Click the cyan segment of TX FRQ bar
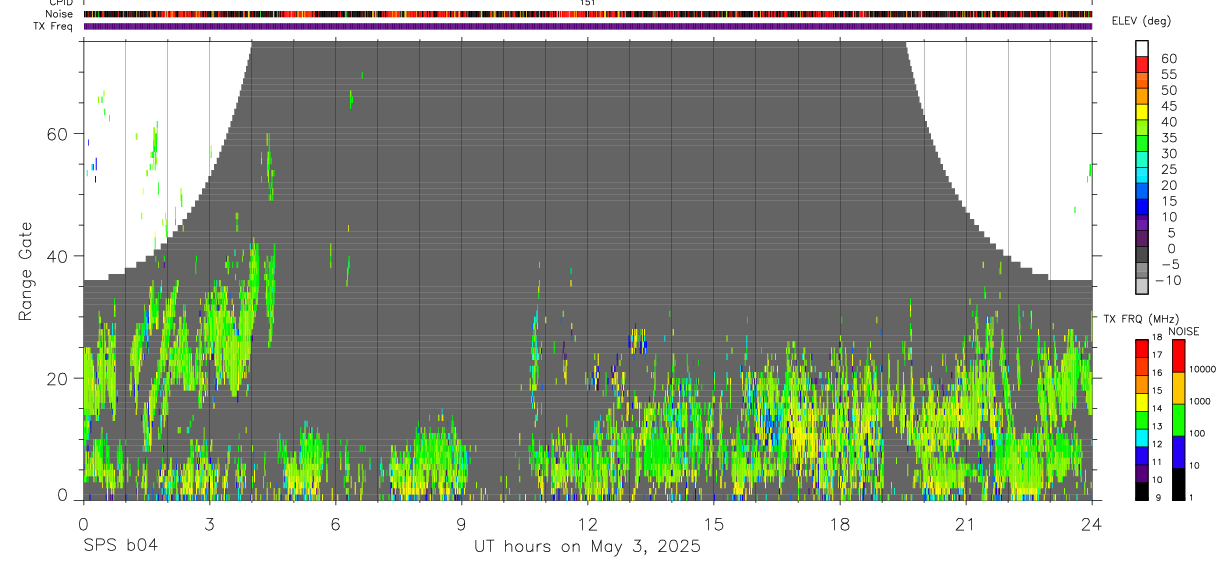Screen dimensions: 1228x567 tap(1142, 438)
